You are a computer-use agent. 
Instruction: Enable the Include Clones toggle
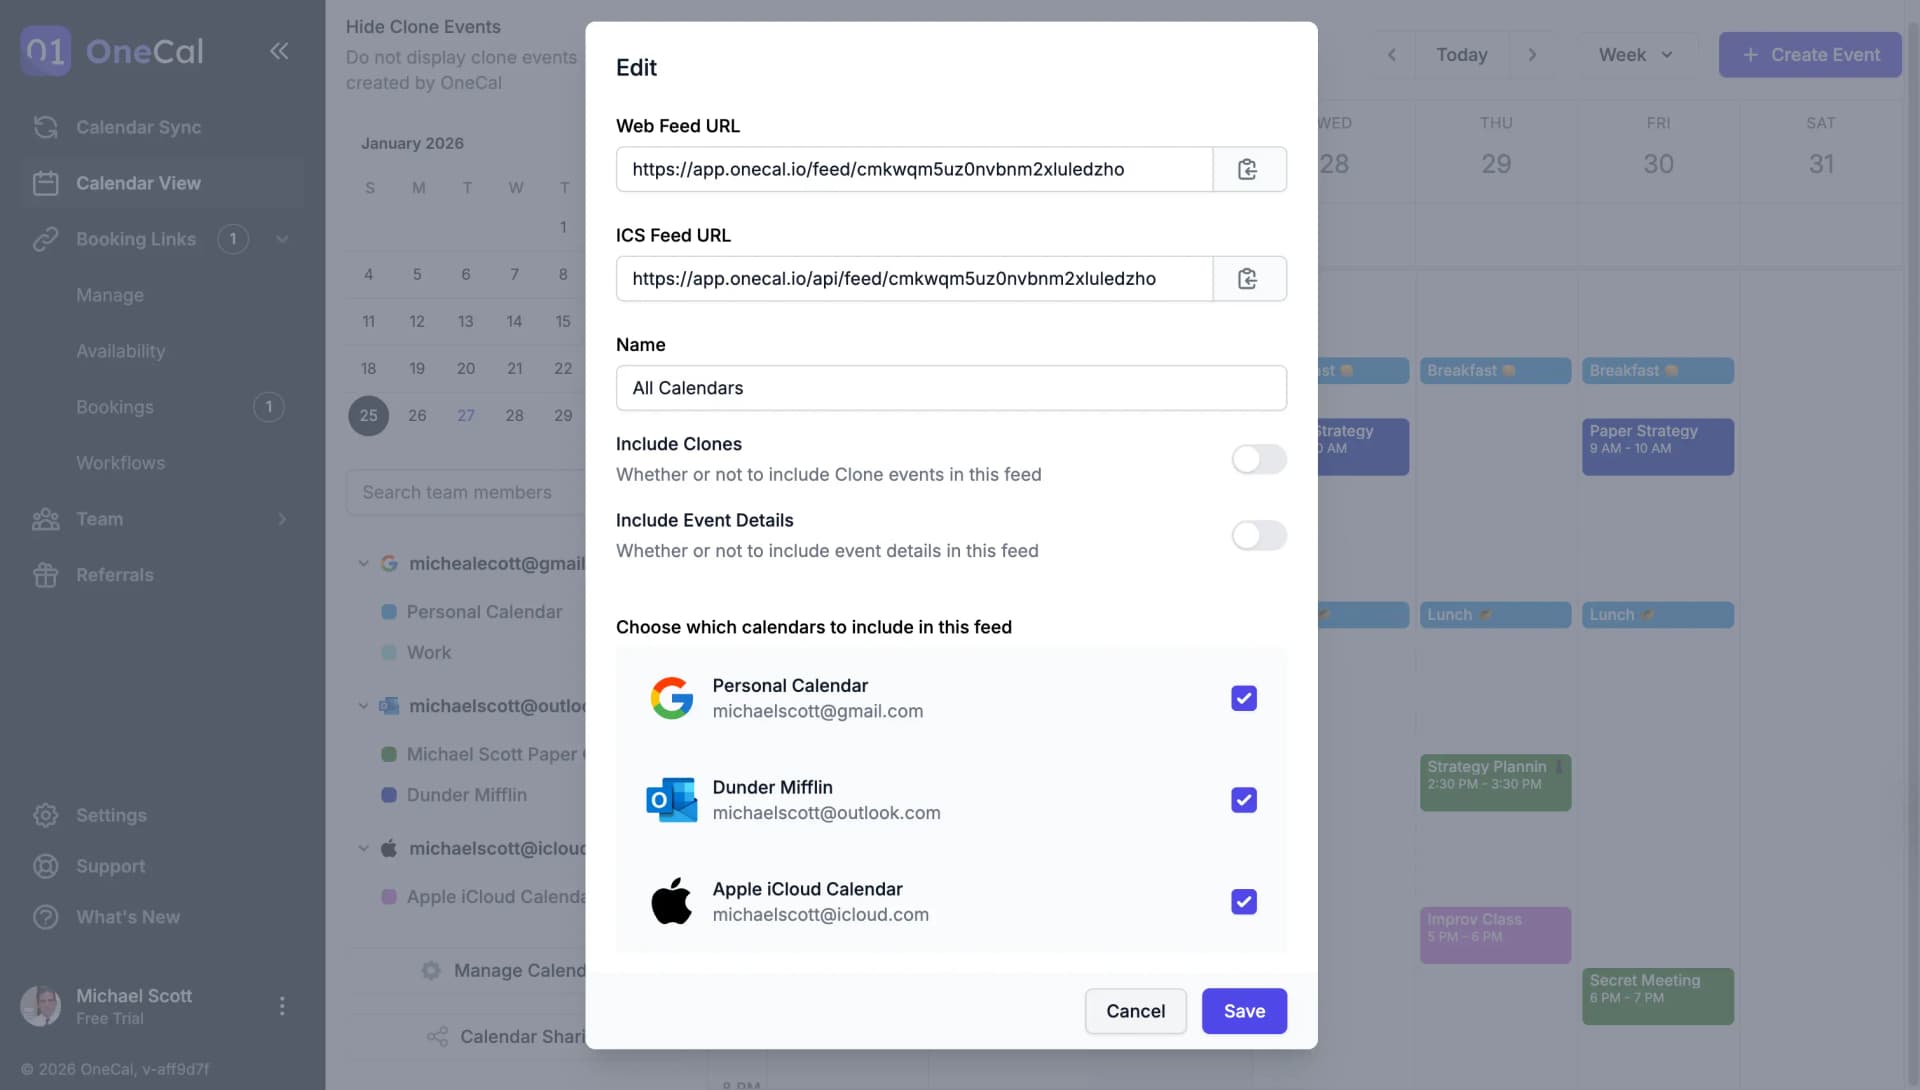pyautogui.click(x=1258, y=460)
